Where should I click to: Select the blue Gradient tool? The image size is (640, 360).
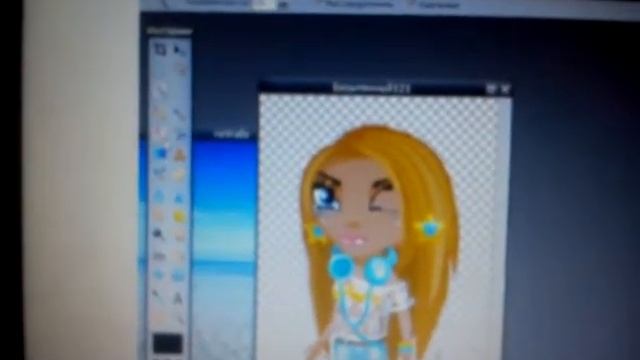pos(160,153)
